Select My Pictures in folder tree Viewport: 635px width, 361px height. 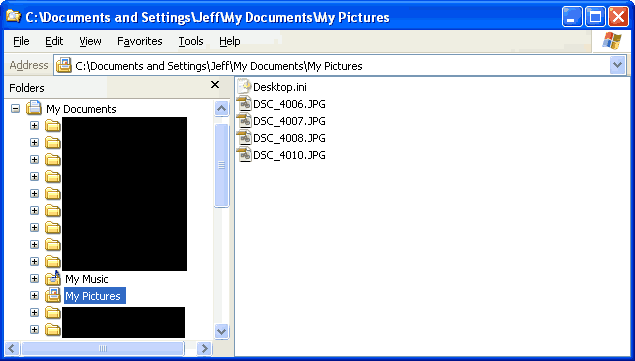[95, 296]
